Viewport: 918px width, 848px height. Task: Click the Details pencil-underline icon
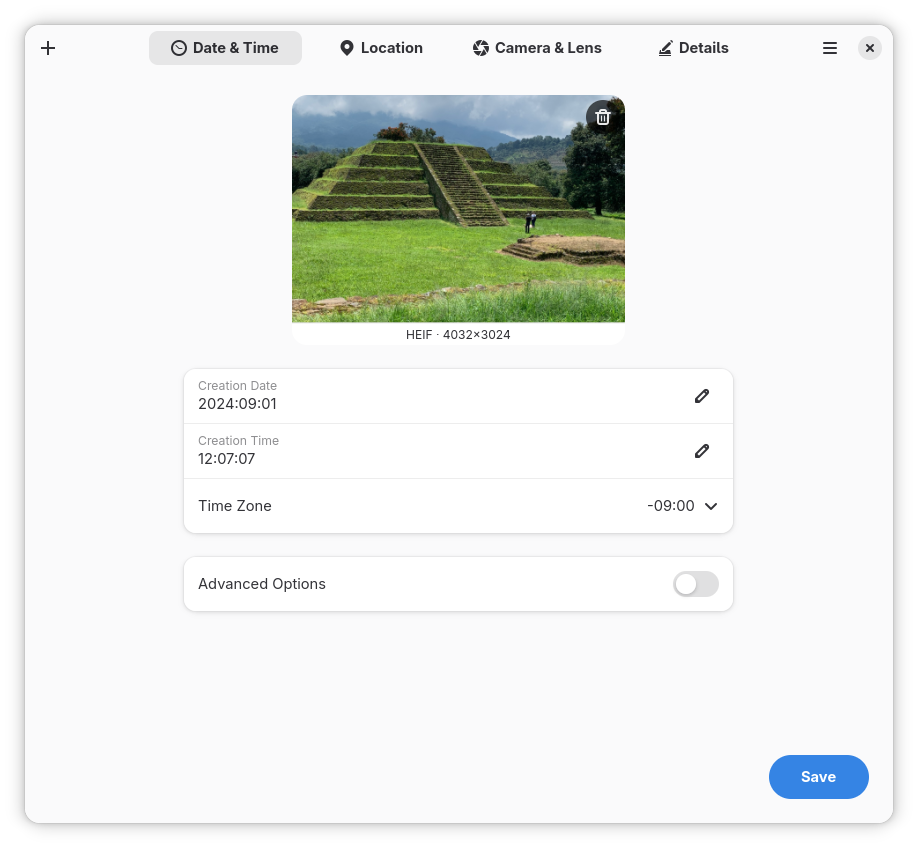[x=665, y=48]
